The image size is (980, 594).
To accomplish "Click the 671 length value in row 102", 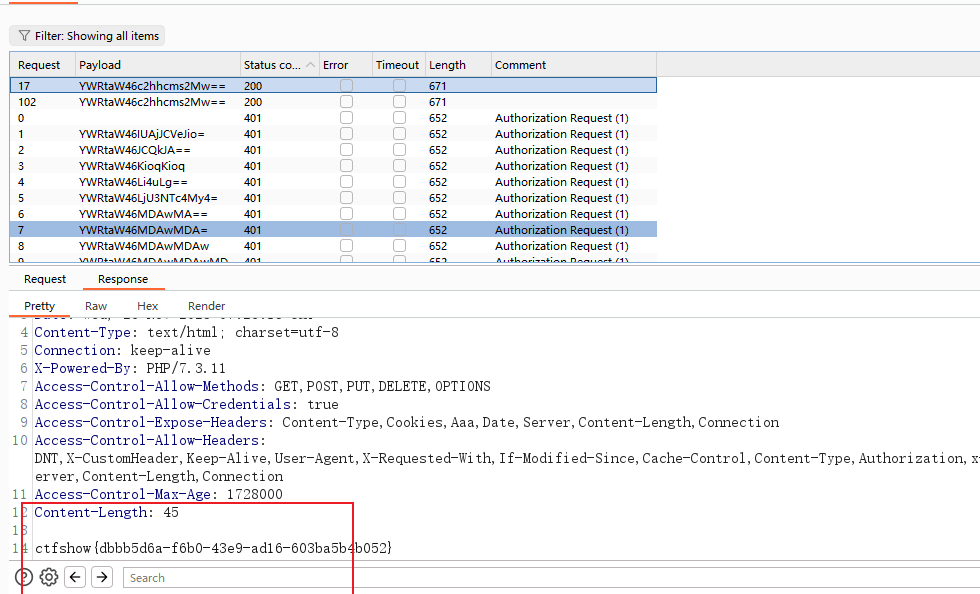I will 438,101.
